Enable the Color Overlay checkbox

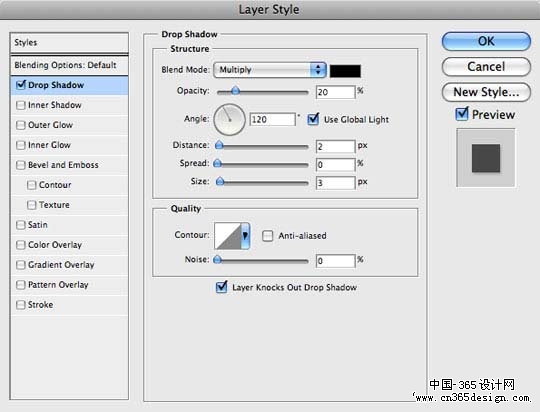click(21, 245)
